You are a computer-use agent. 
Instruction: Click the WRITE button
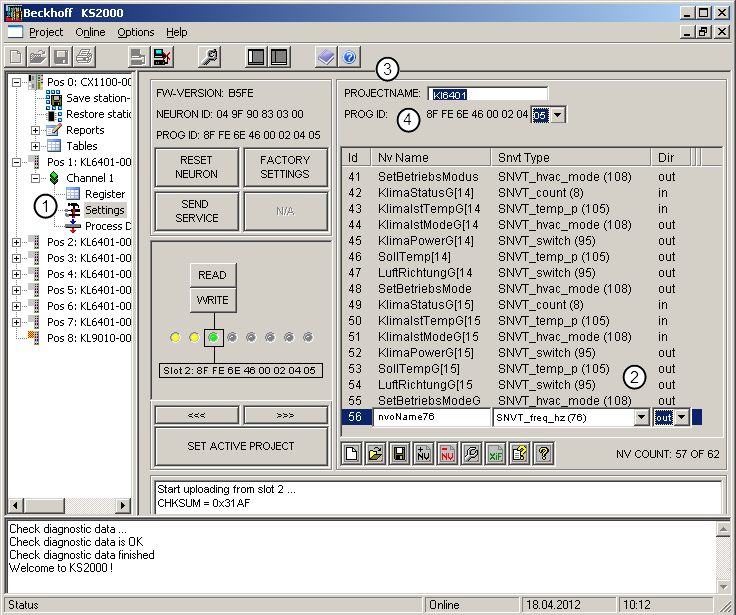(213, 300)
